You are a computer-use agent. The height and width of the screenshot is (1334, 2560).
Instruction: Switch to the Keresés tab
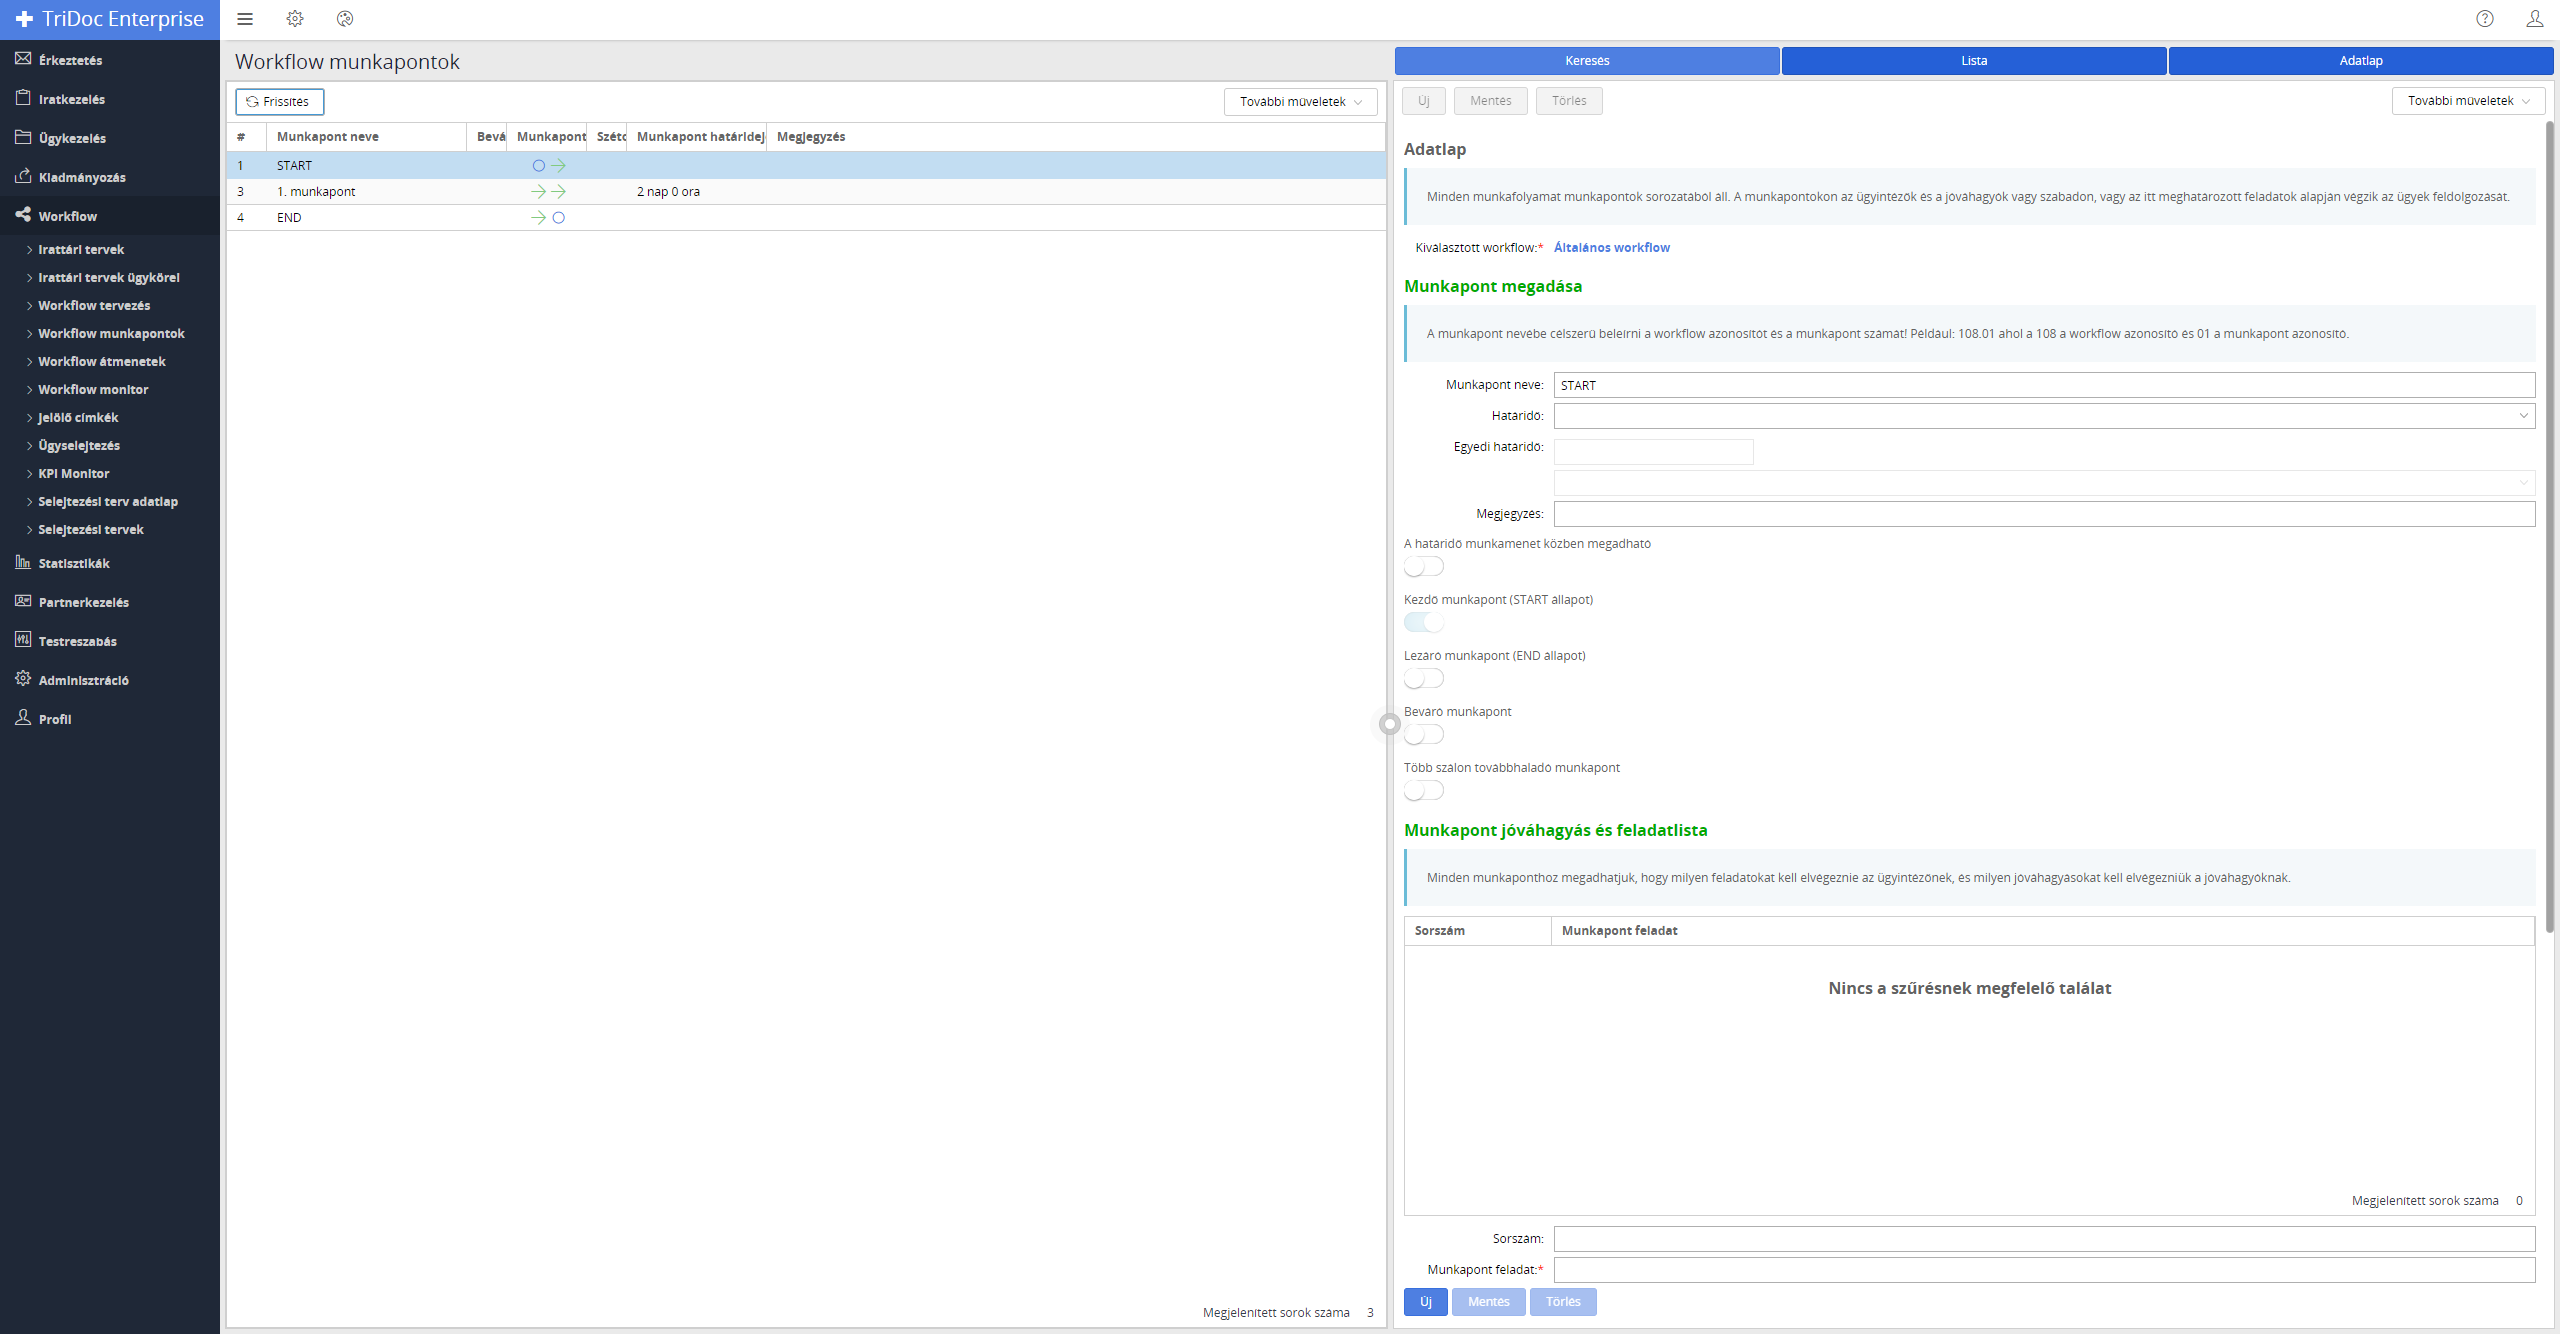click(1586, 61)
